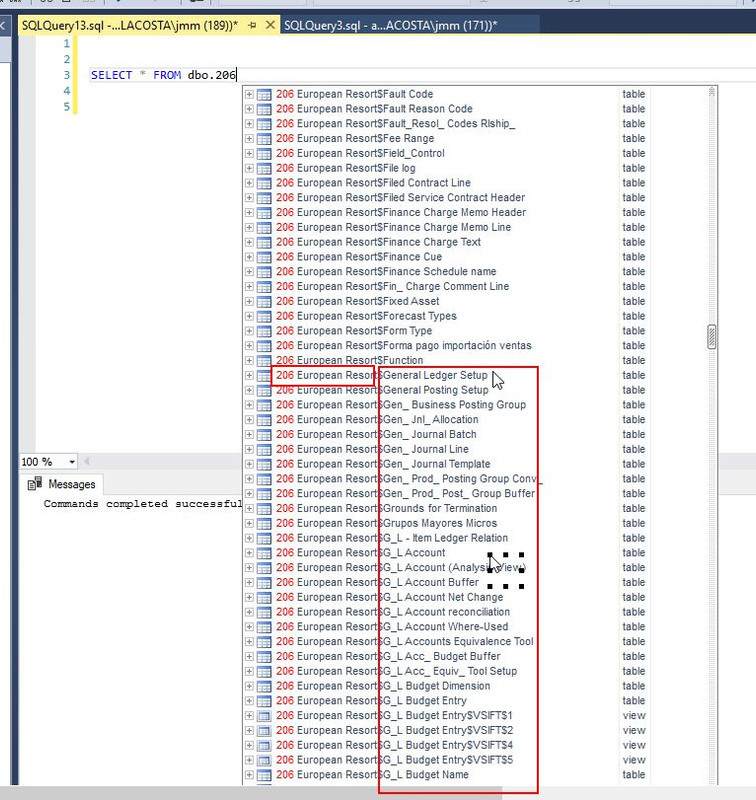Click table icon for Fault_Resol_ Codes Rlship_

click(264, 123)
